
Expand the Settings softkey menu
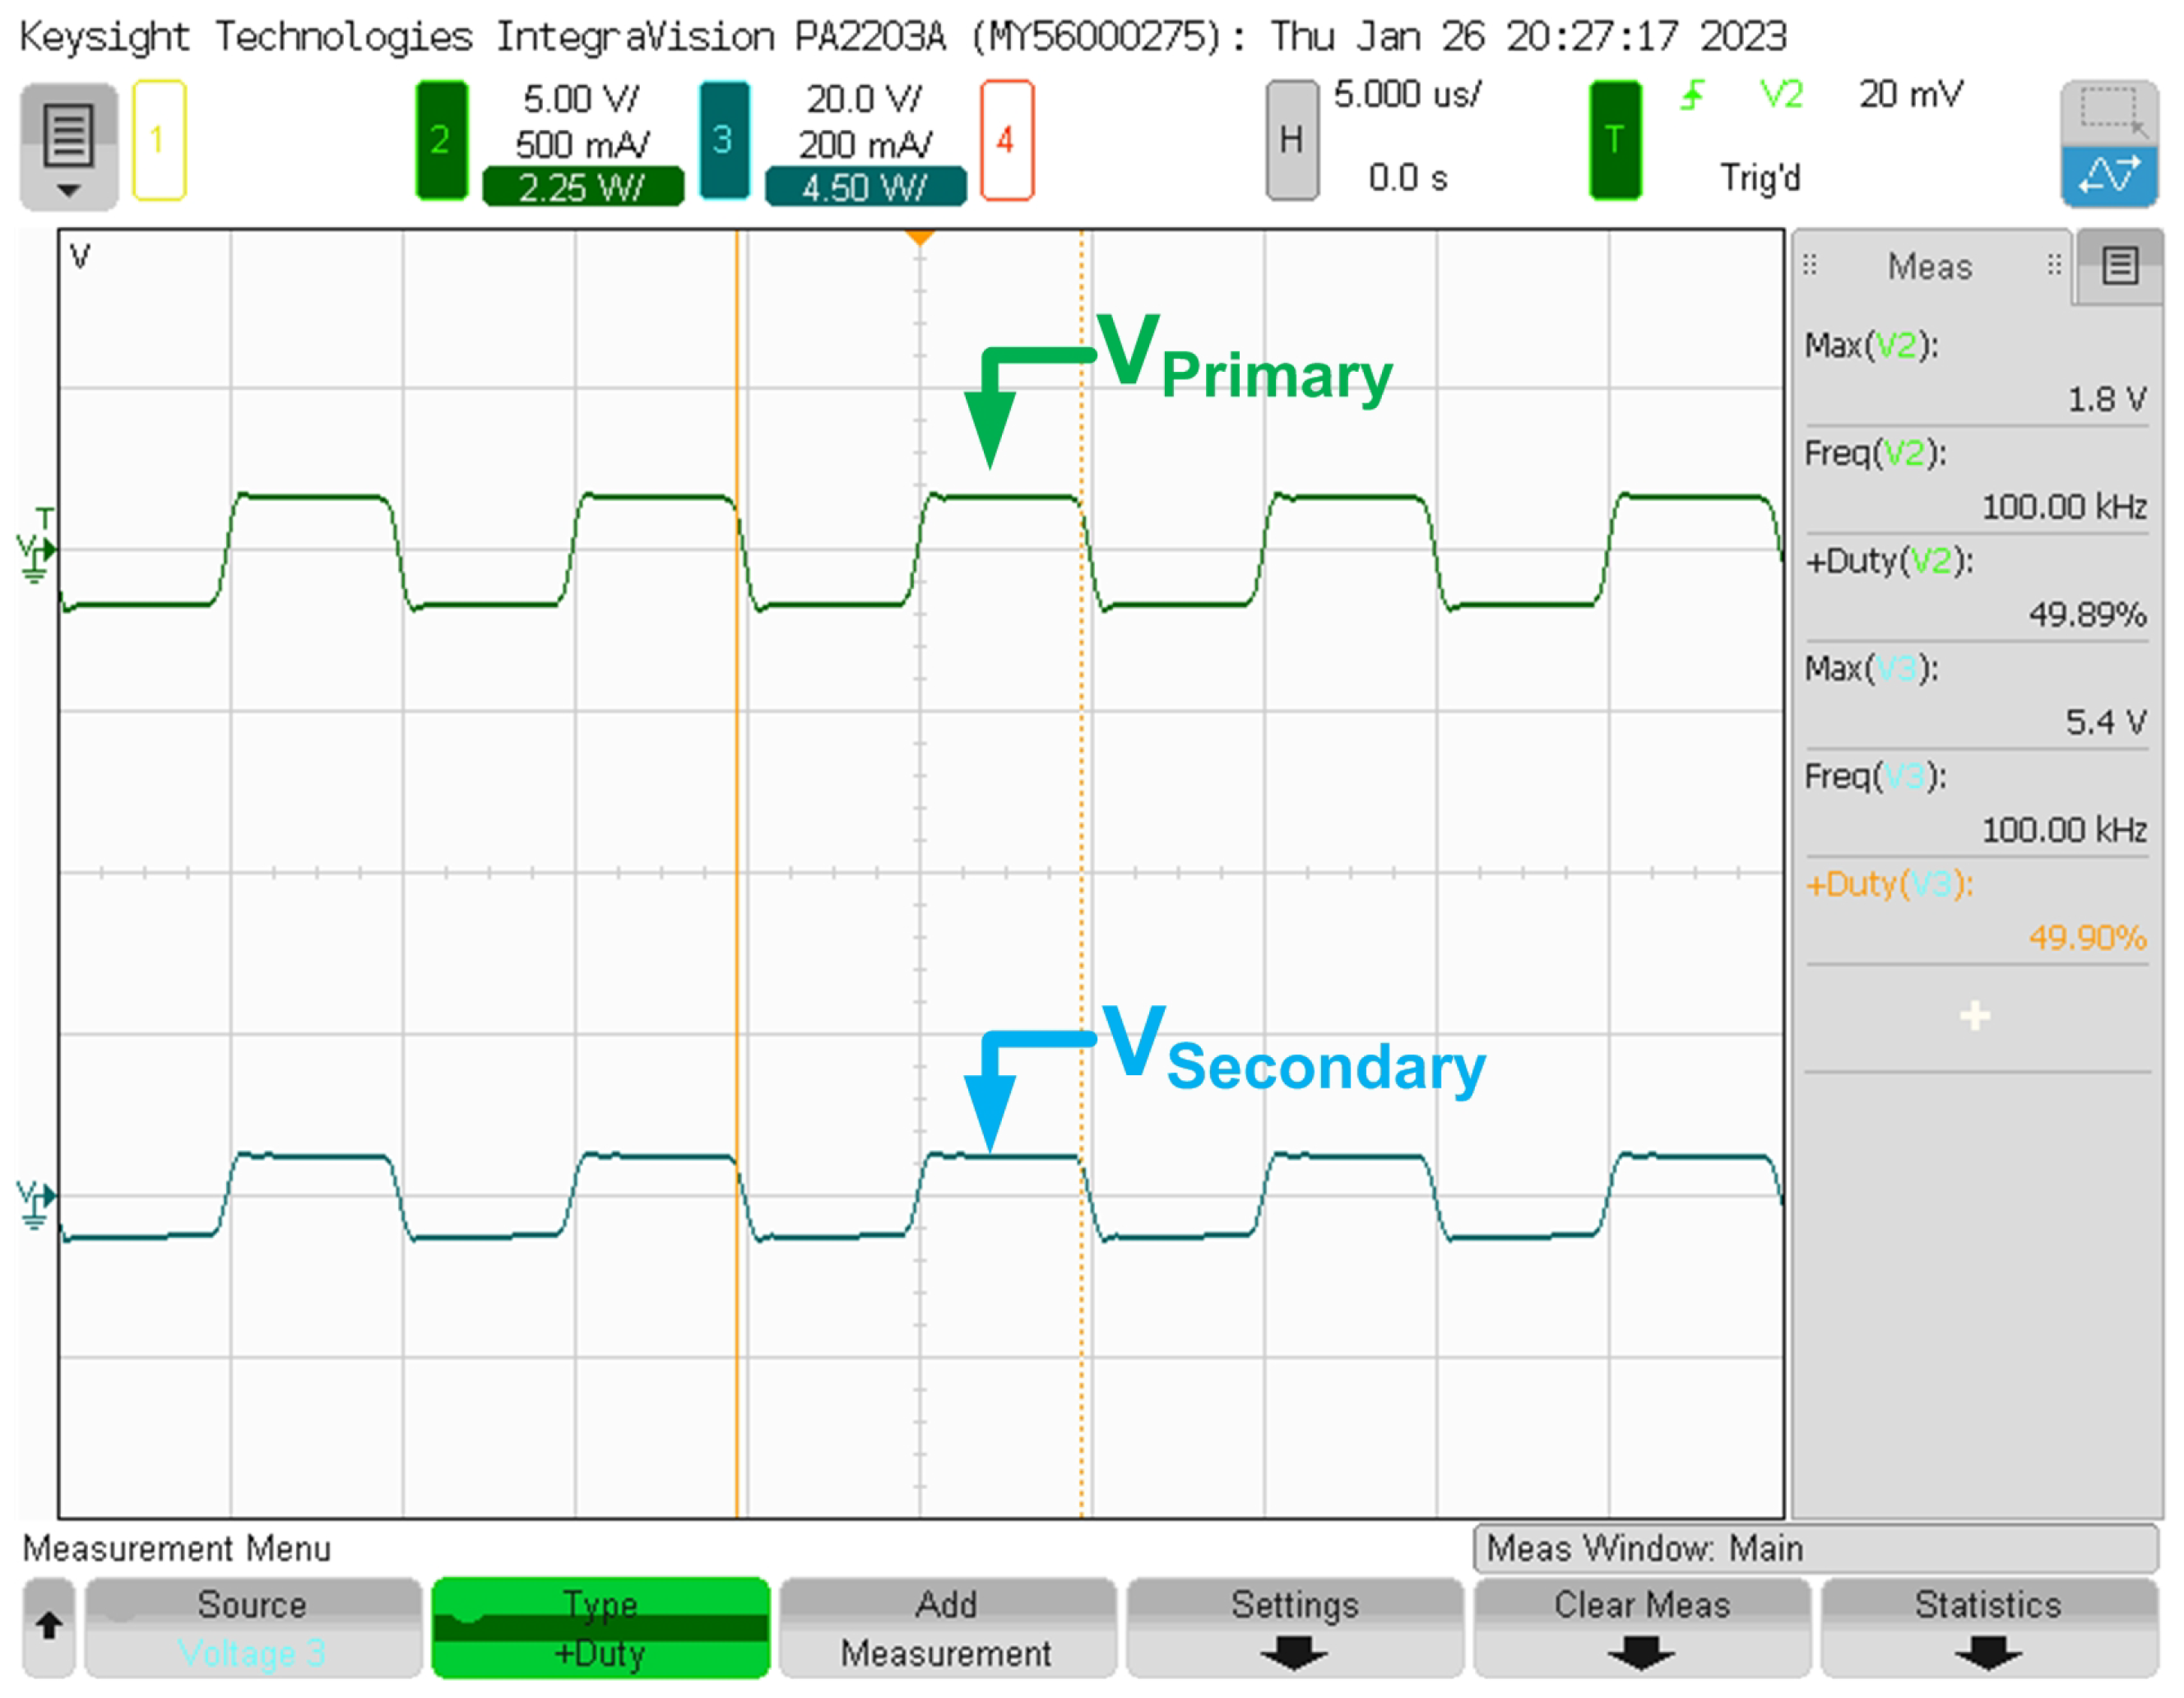[1294, 1627]
